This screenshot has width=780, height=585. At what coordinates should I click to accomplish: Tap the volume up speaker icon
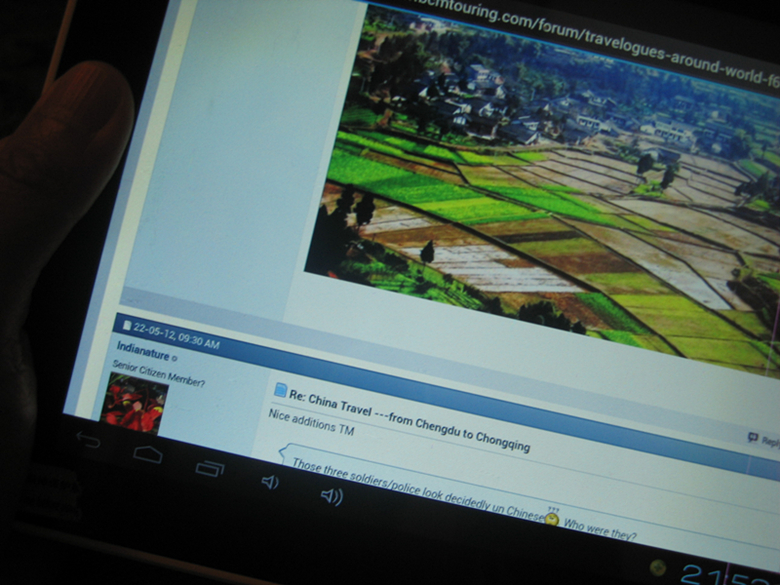click(x=332, y=496)
